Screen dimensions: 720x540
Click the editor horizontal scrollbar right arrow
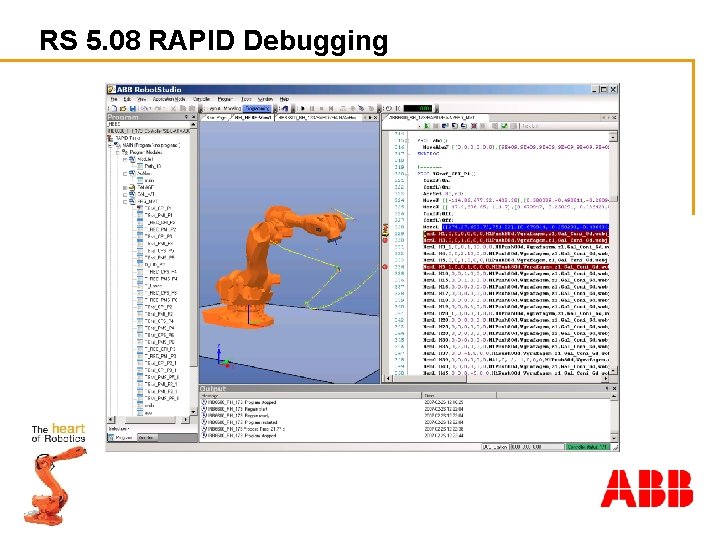(605, 378)
